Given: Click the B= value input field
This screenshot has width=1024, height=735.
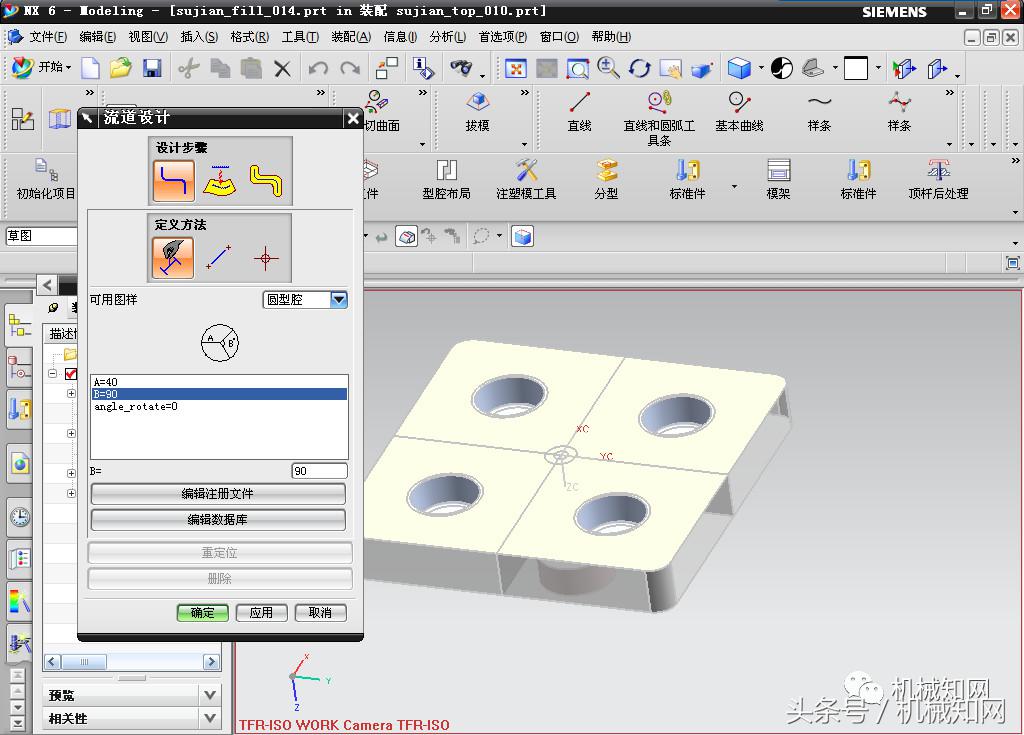Looking at the screenshot, I should click(x=319, y=471).
